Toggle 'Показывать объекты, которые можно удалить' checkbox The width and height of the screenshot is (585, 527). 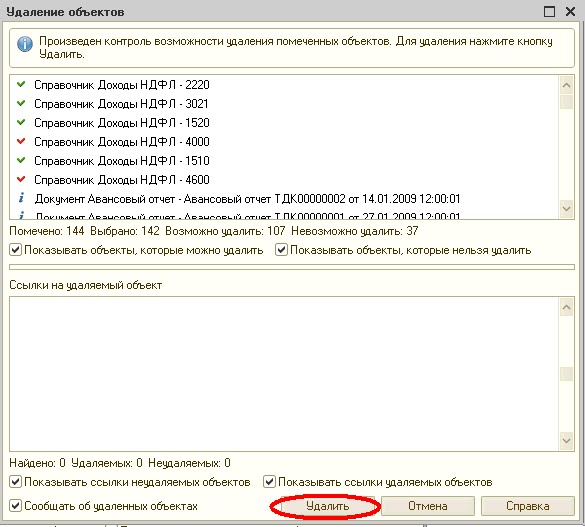pyautogui.click(x=15, y=250)
